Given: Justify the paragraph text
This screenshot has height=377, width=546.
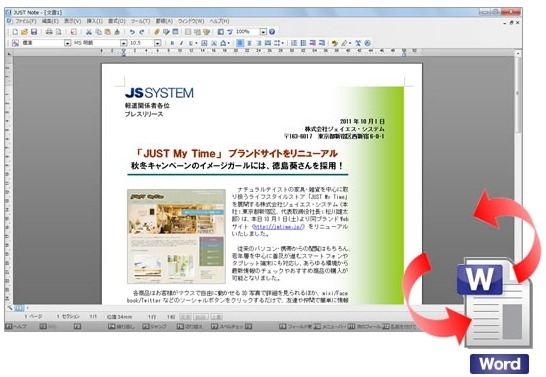Looking at the screenshot, I should (x=268, y=43).
